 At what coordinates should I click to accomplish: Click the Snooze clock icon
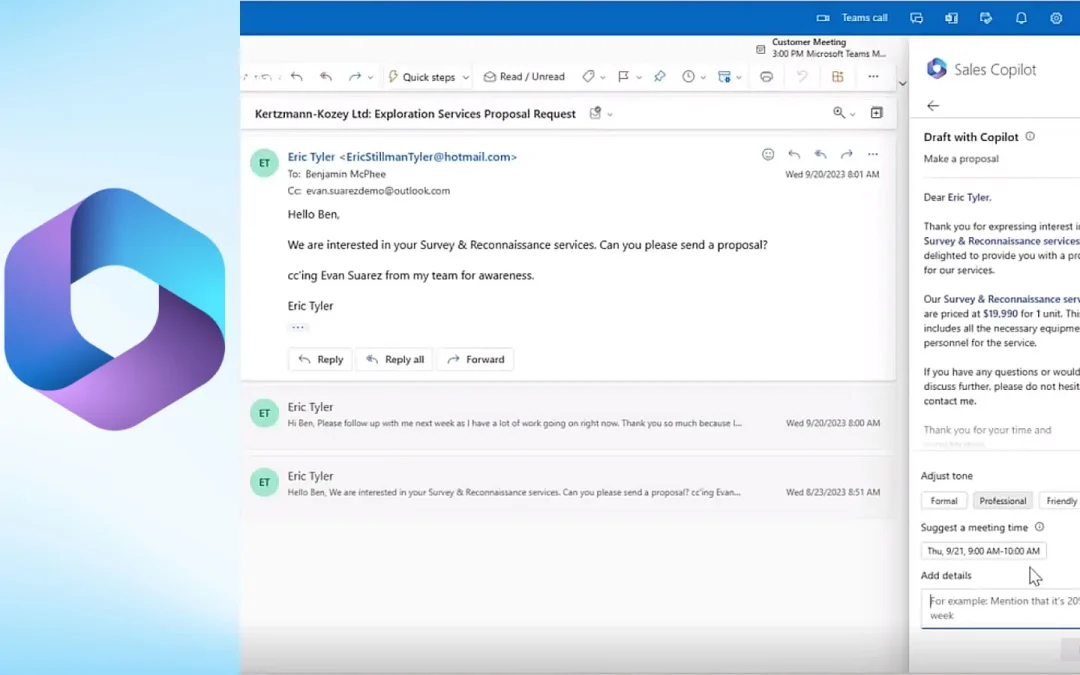(x=688, y=76)
